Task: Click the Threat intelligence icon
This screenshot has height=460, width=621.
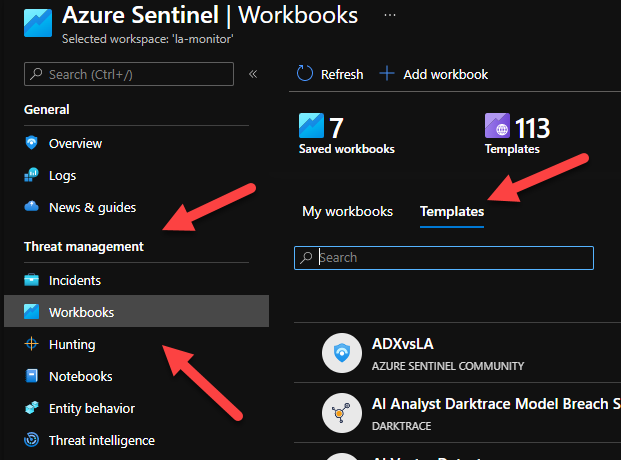Action: (31, 440)
